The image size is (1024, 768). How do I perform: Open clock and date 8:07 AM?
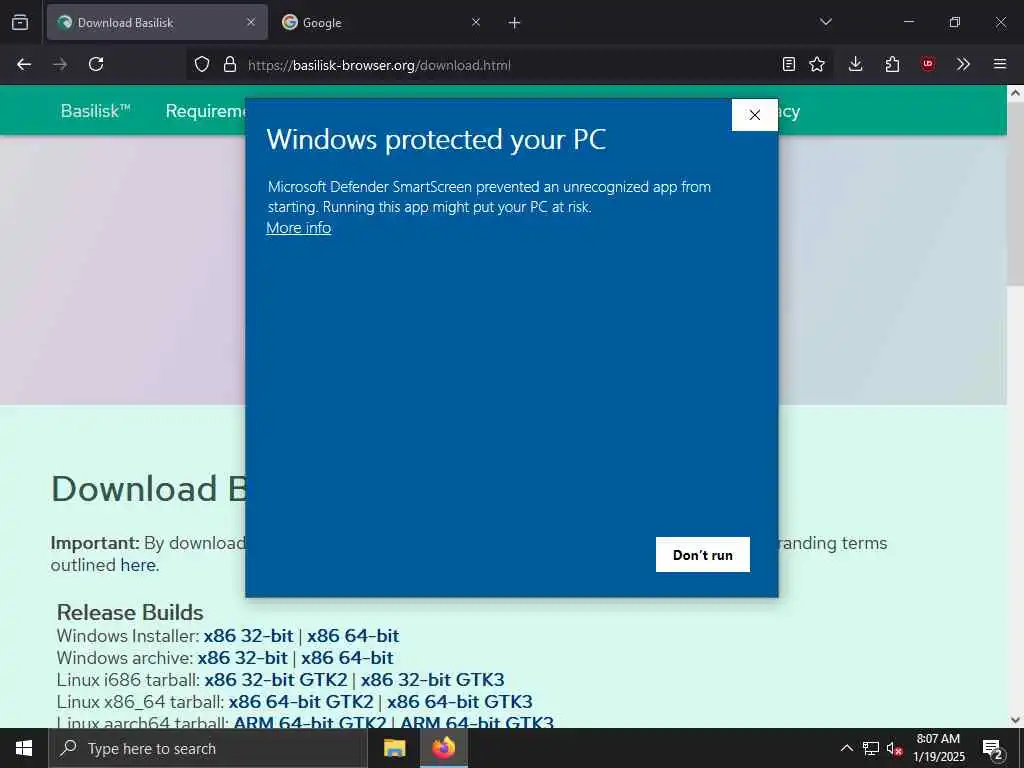tap(938, 748)
